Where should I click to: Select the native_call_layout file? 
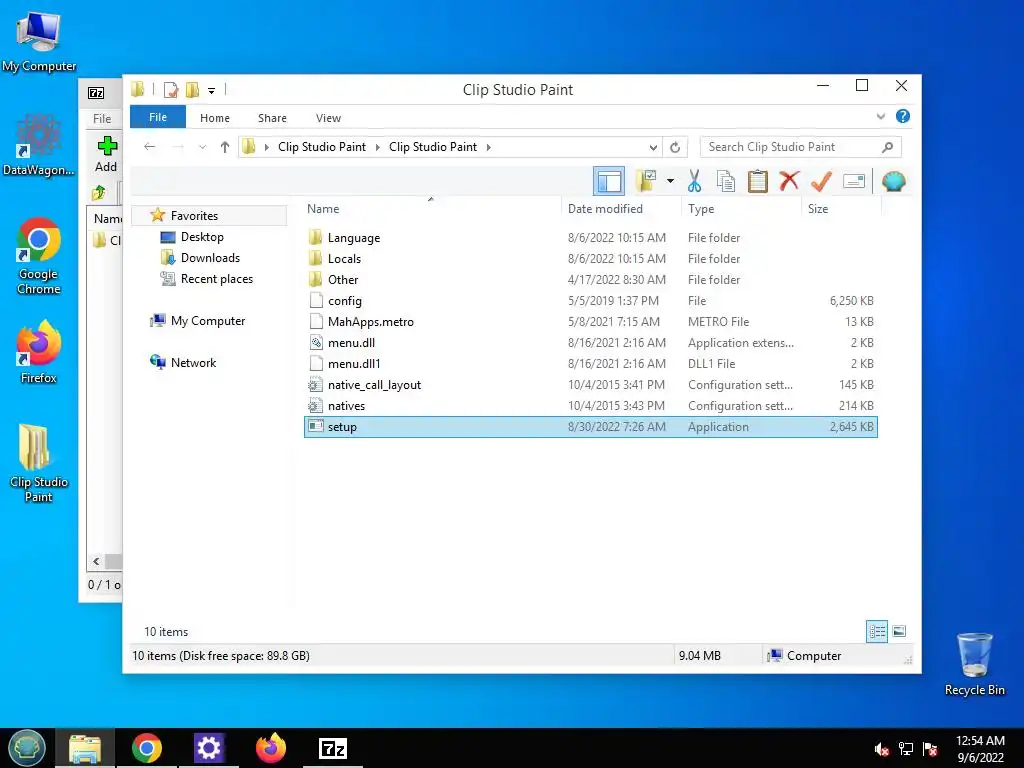coord(590,385)
